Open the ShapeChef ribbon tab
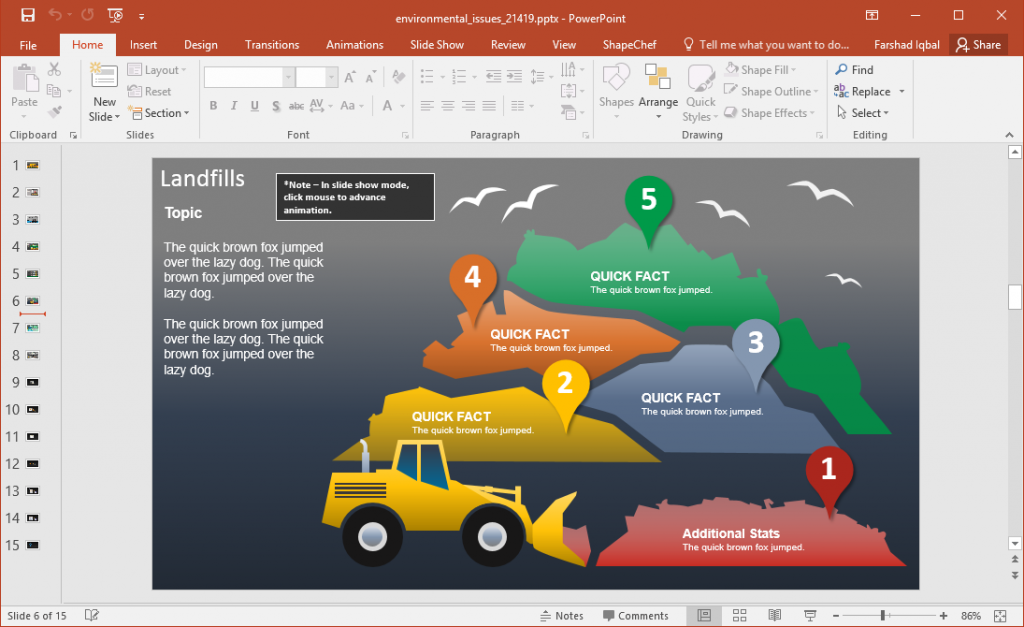1024x627 pixels. click(x=629, y=44)
